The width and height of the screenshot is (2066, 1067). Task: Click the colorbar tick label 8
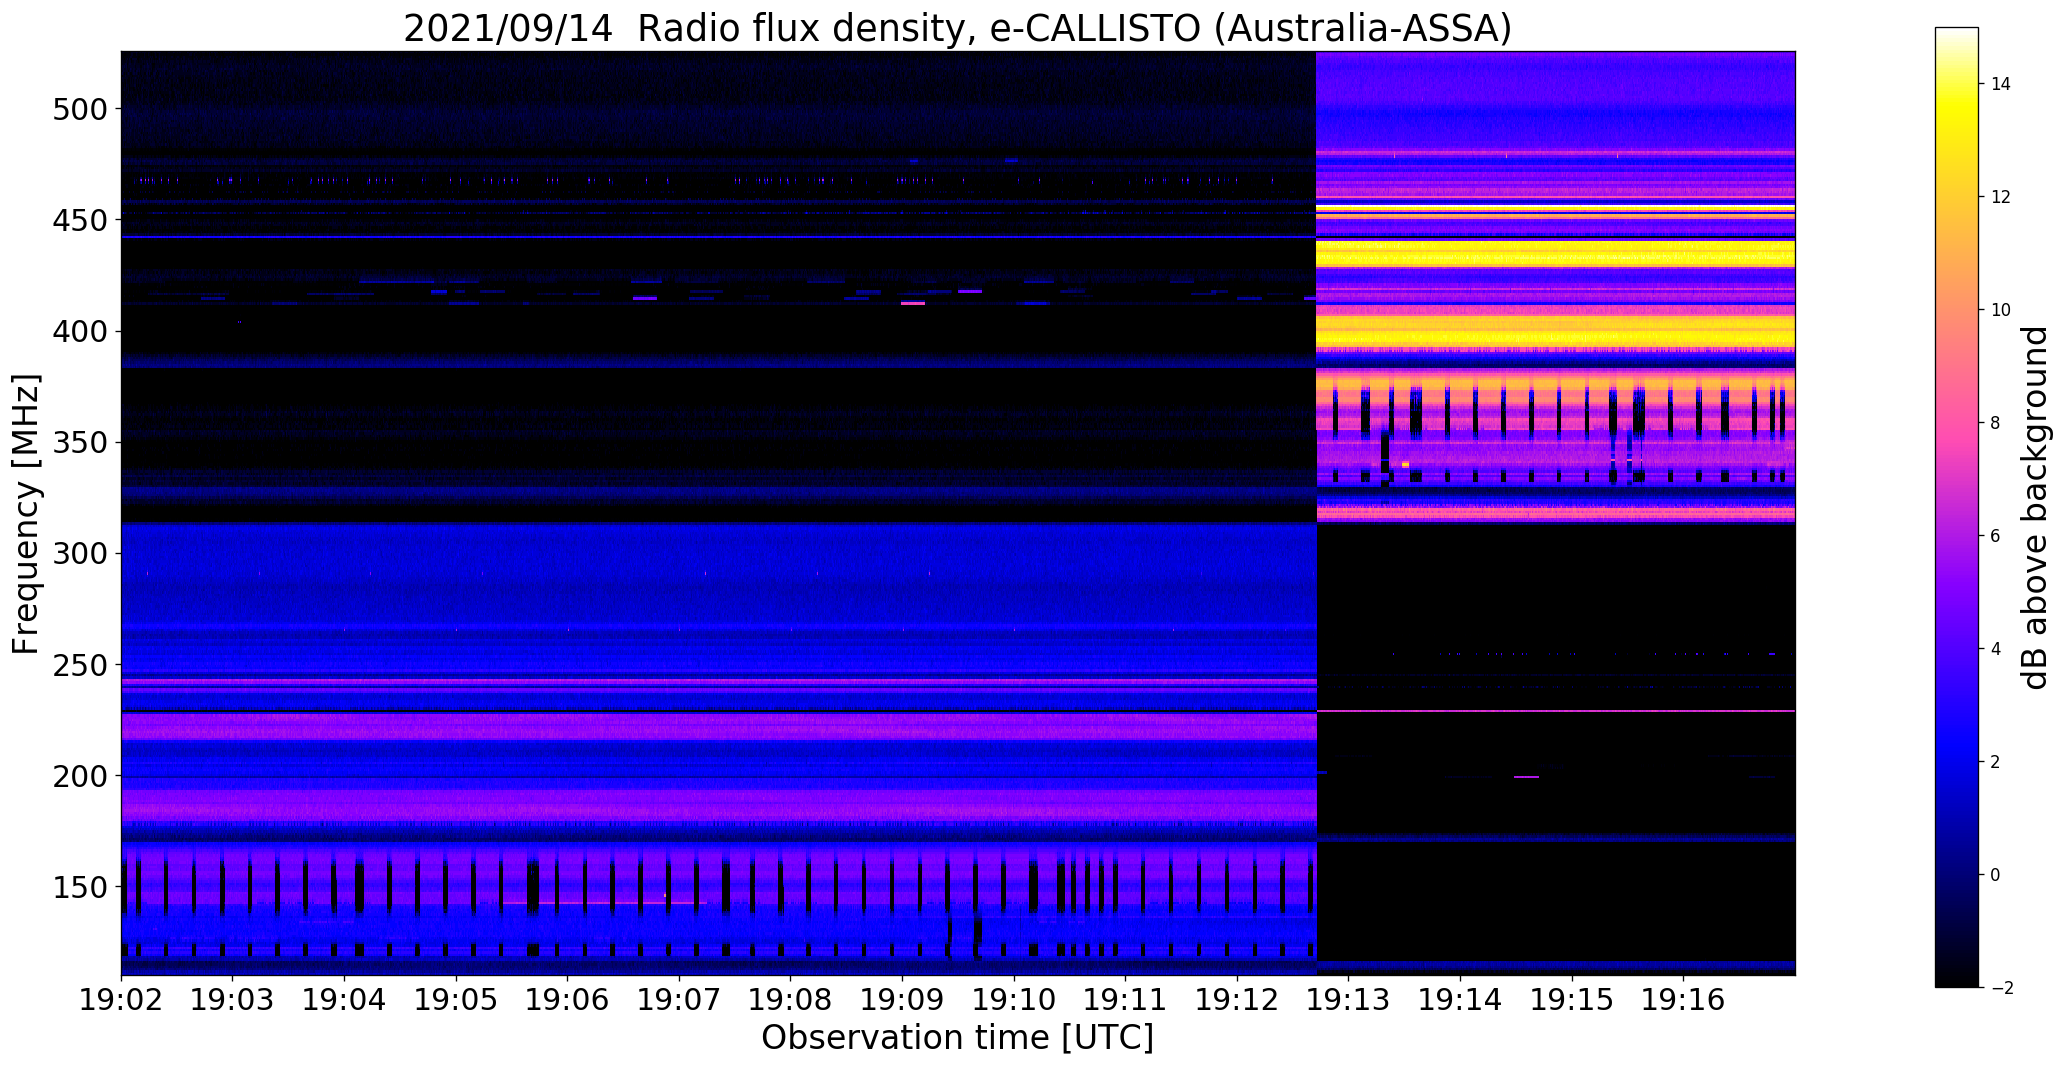coord(1996,423)
